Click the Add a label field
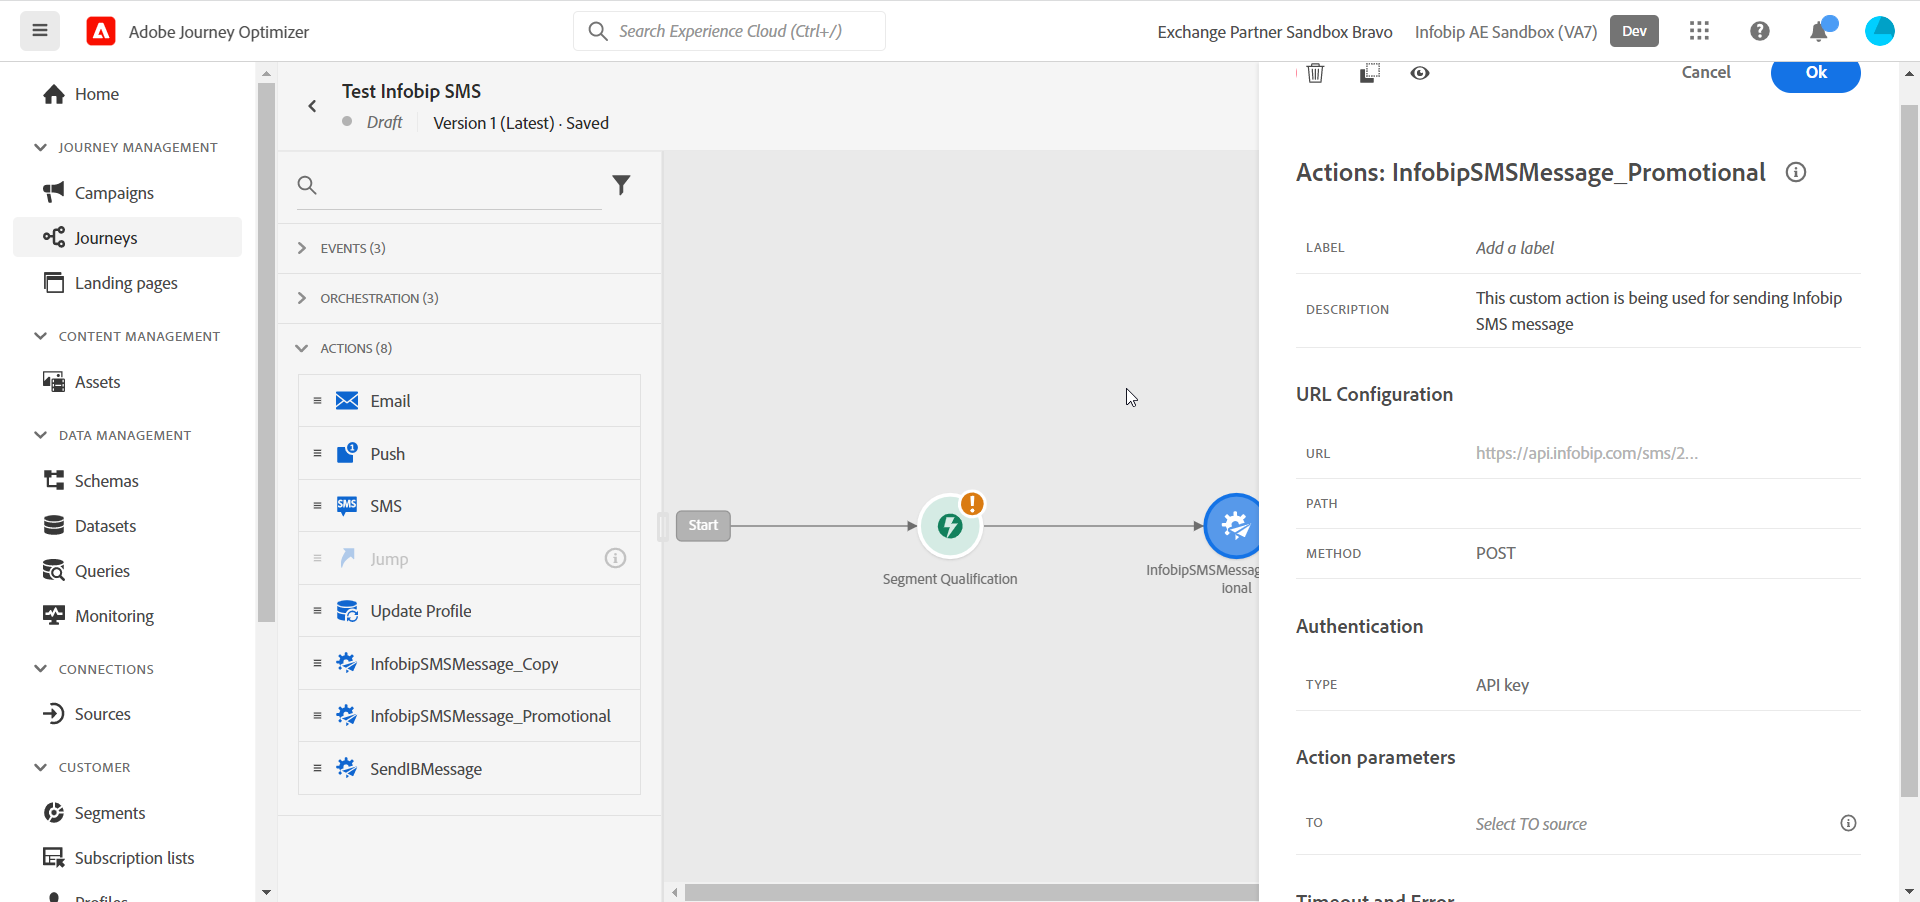1920x902 pixels. coord(1514,248)
